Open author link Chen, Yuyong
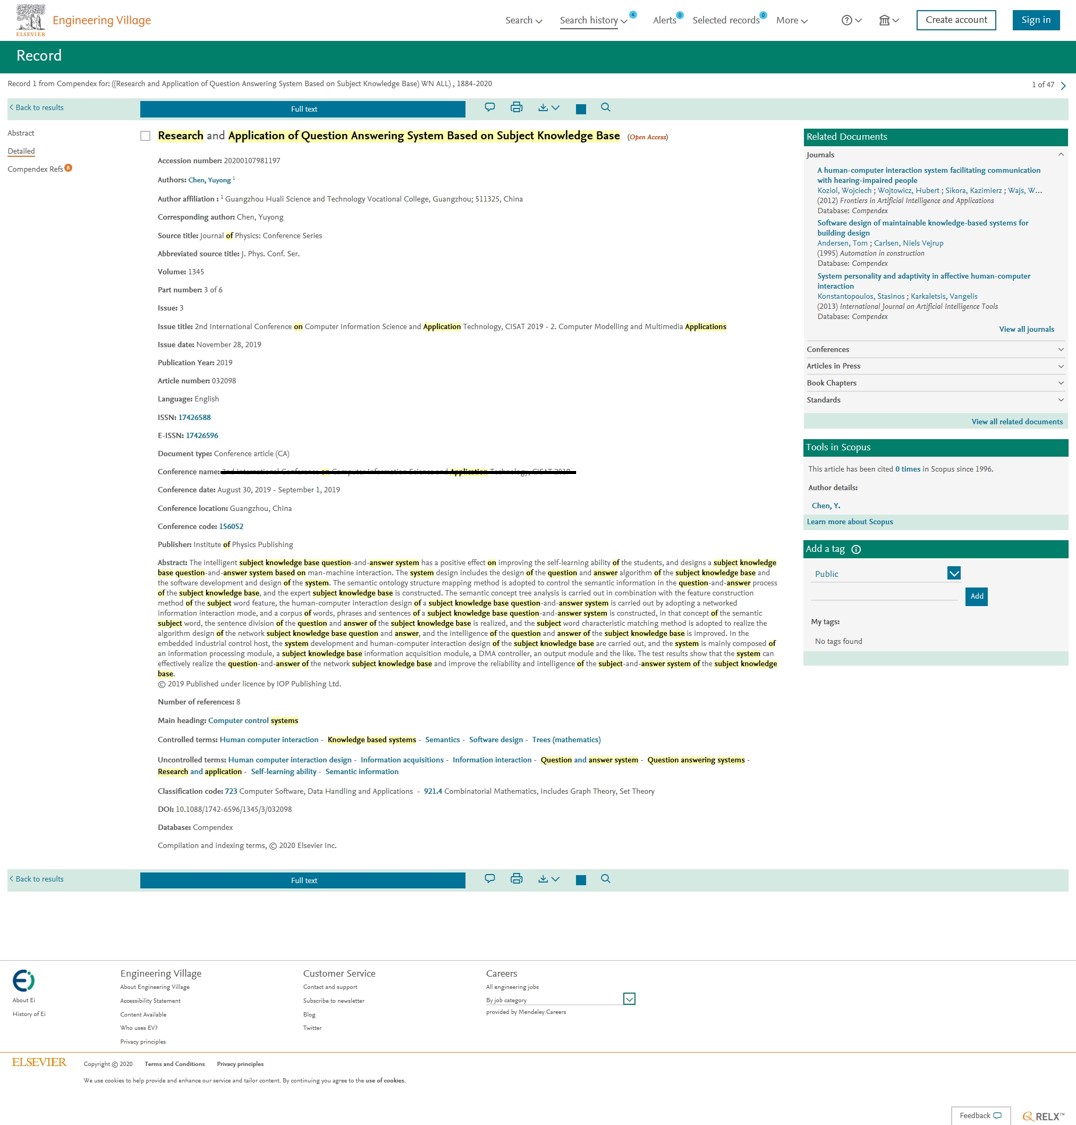This screenshot has width=1076, height=1125. 209,180
